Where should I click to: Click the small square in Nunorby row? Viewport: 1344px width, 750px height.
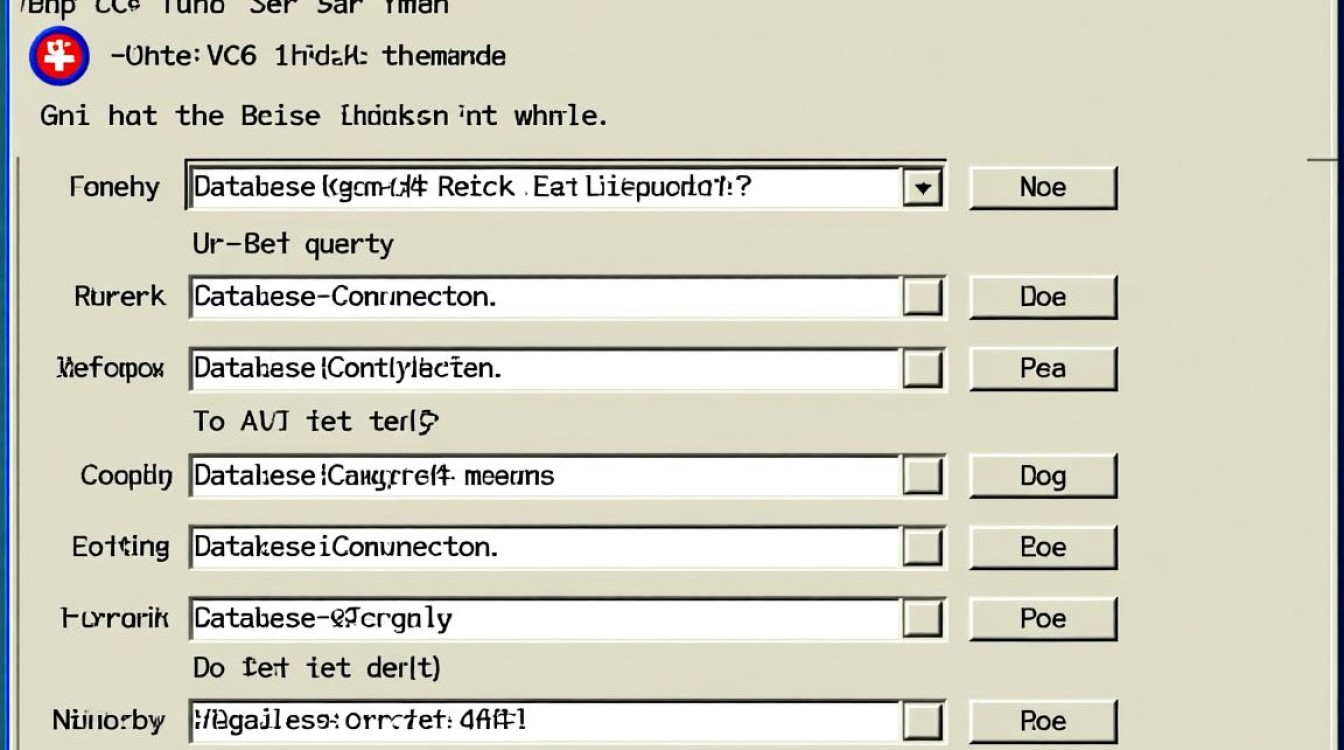922,721
